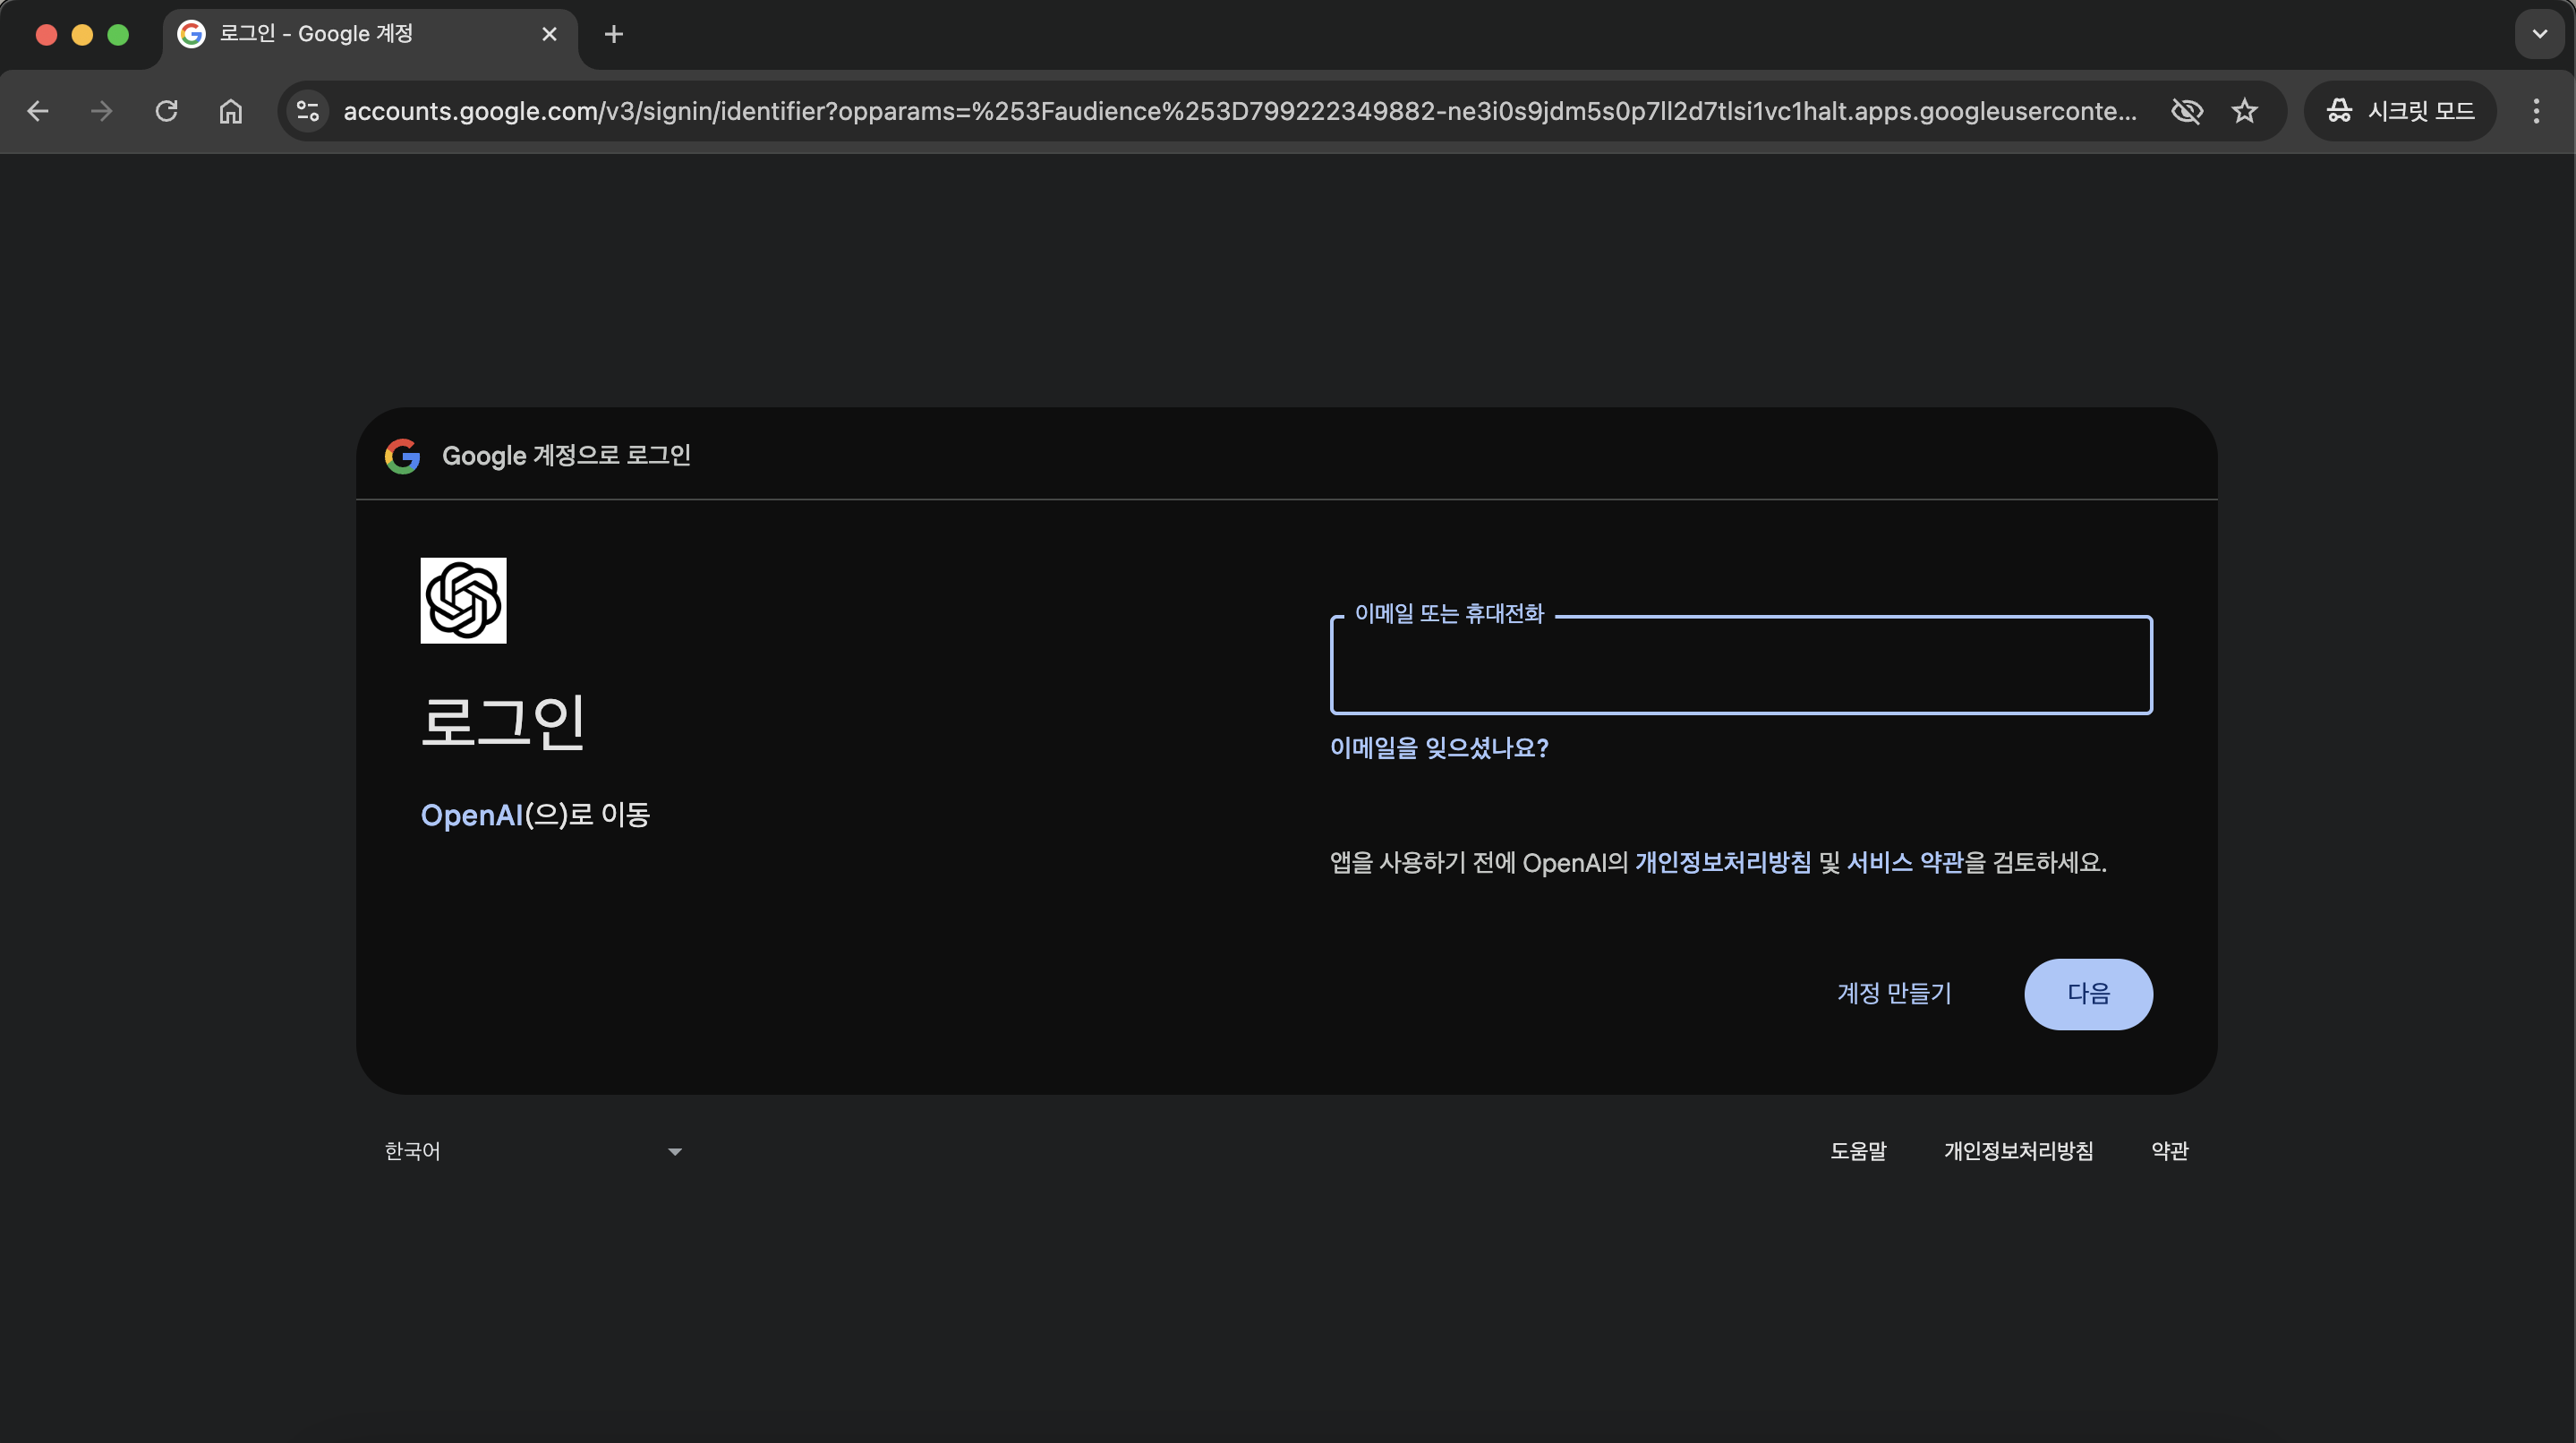Open site information icon in address bar
The height and width of the screenshot is (1443, 2576).
click(308, 111)
